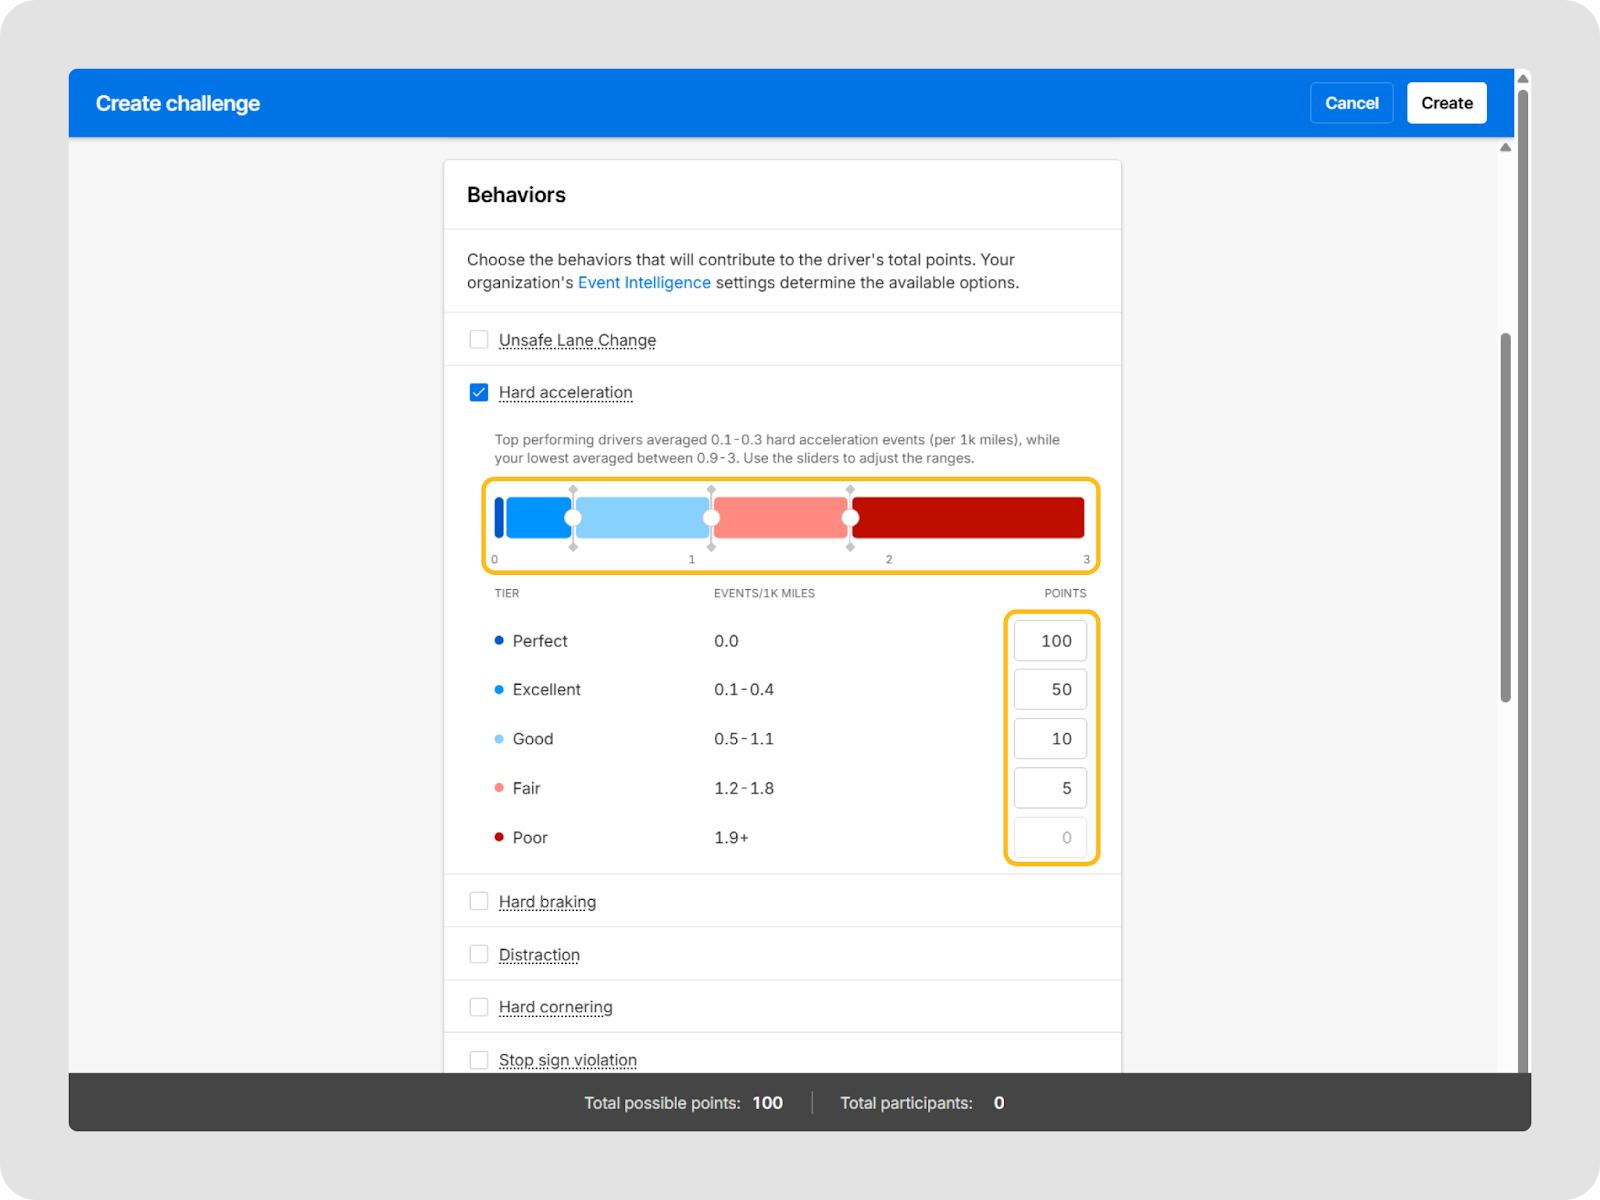Edit the Perfect tier points field

click(1050, 641)
